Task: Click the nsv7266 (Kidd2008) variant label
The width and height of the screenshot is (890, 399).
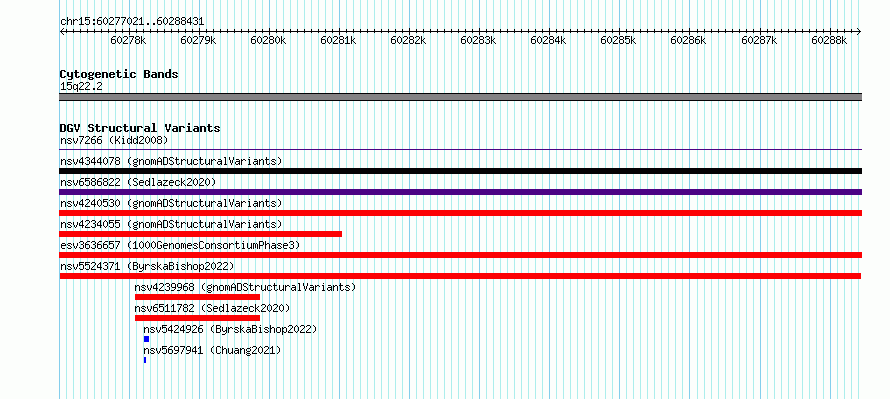Action: [114, 140]
